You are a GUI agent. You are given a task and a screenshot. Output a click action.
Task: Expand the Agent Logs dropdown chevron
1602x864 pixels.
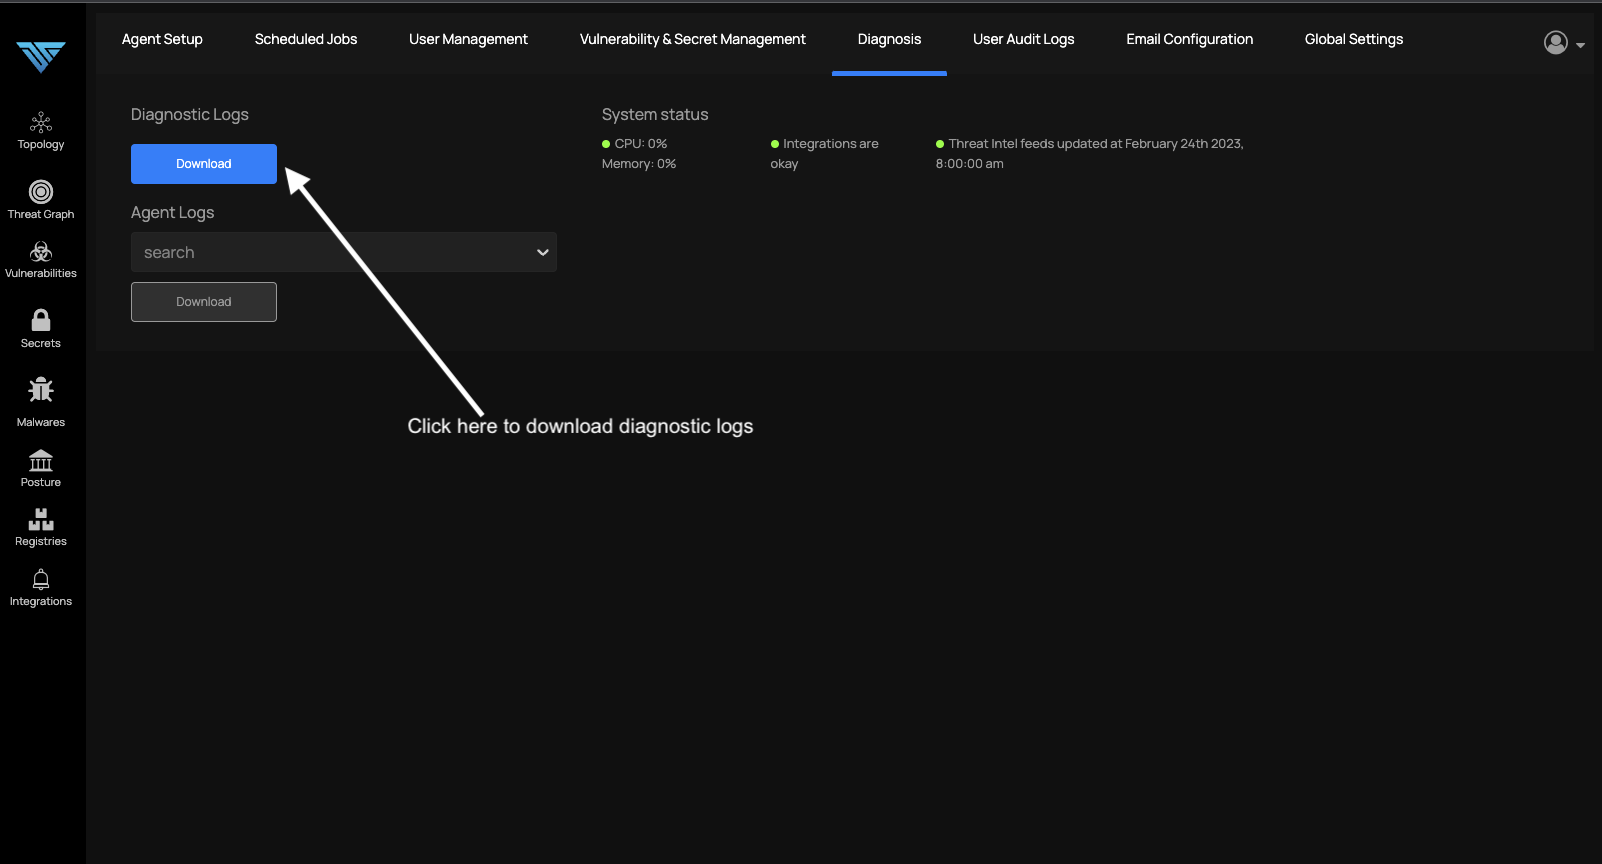coord(543,252)
